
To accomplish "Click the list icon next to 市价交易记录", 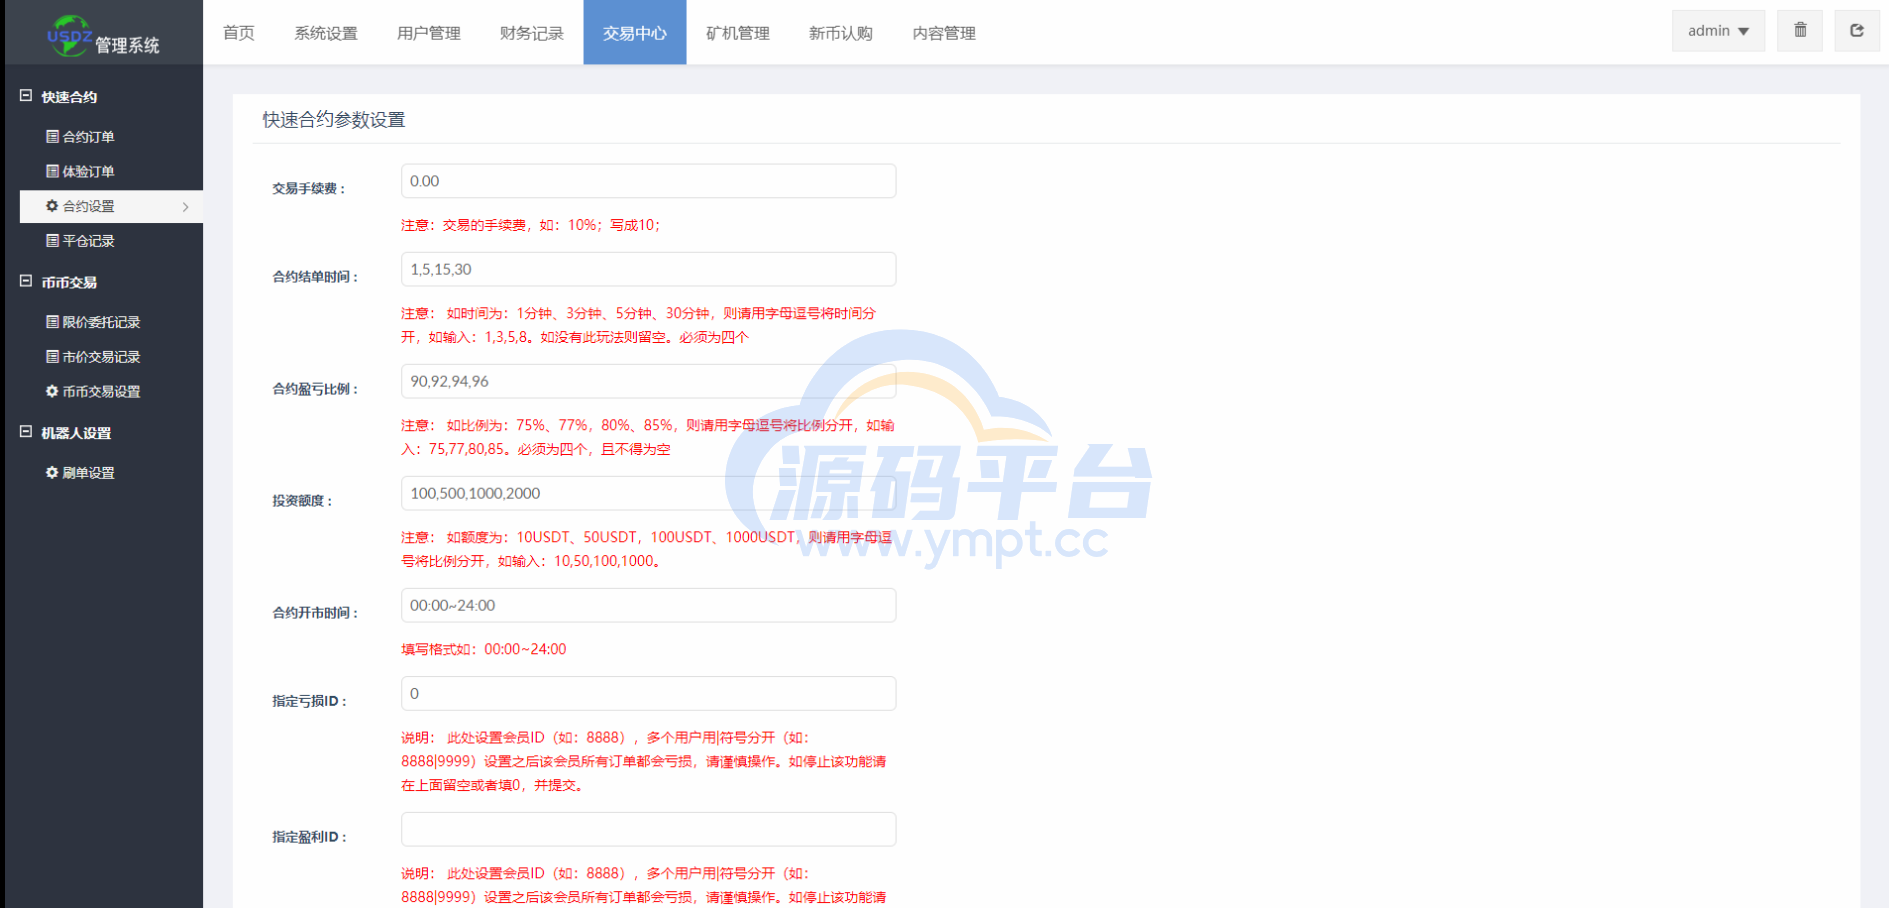I will (52, 356).
